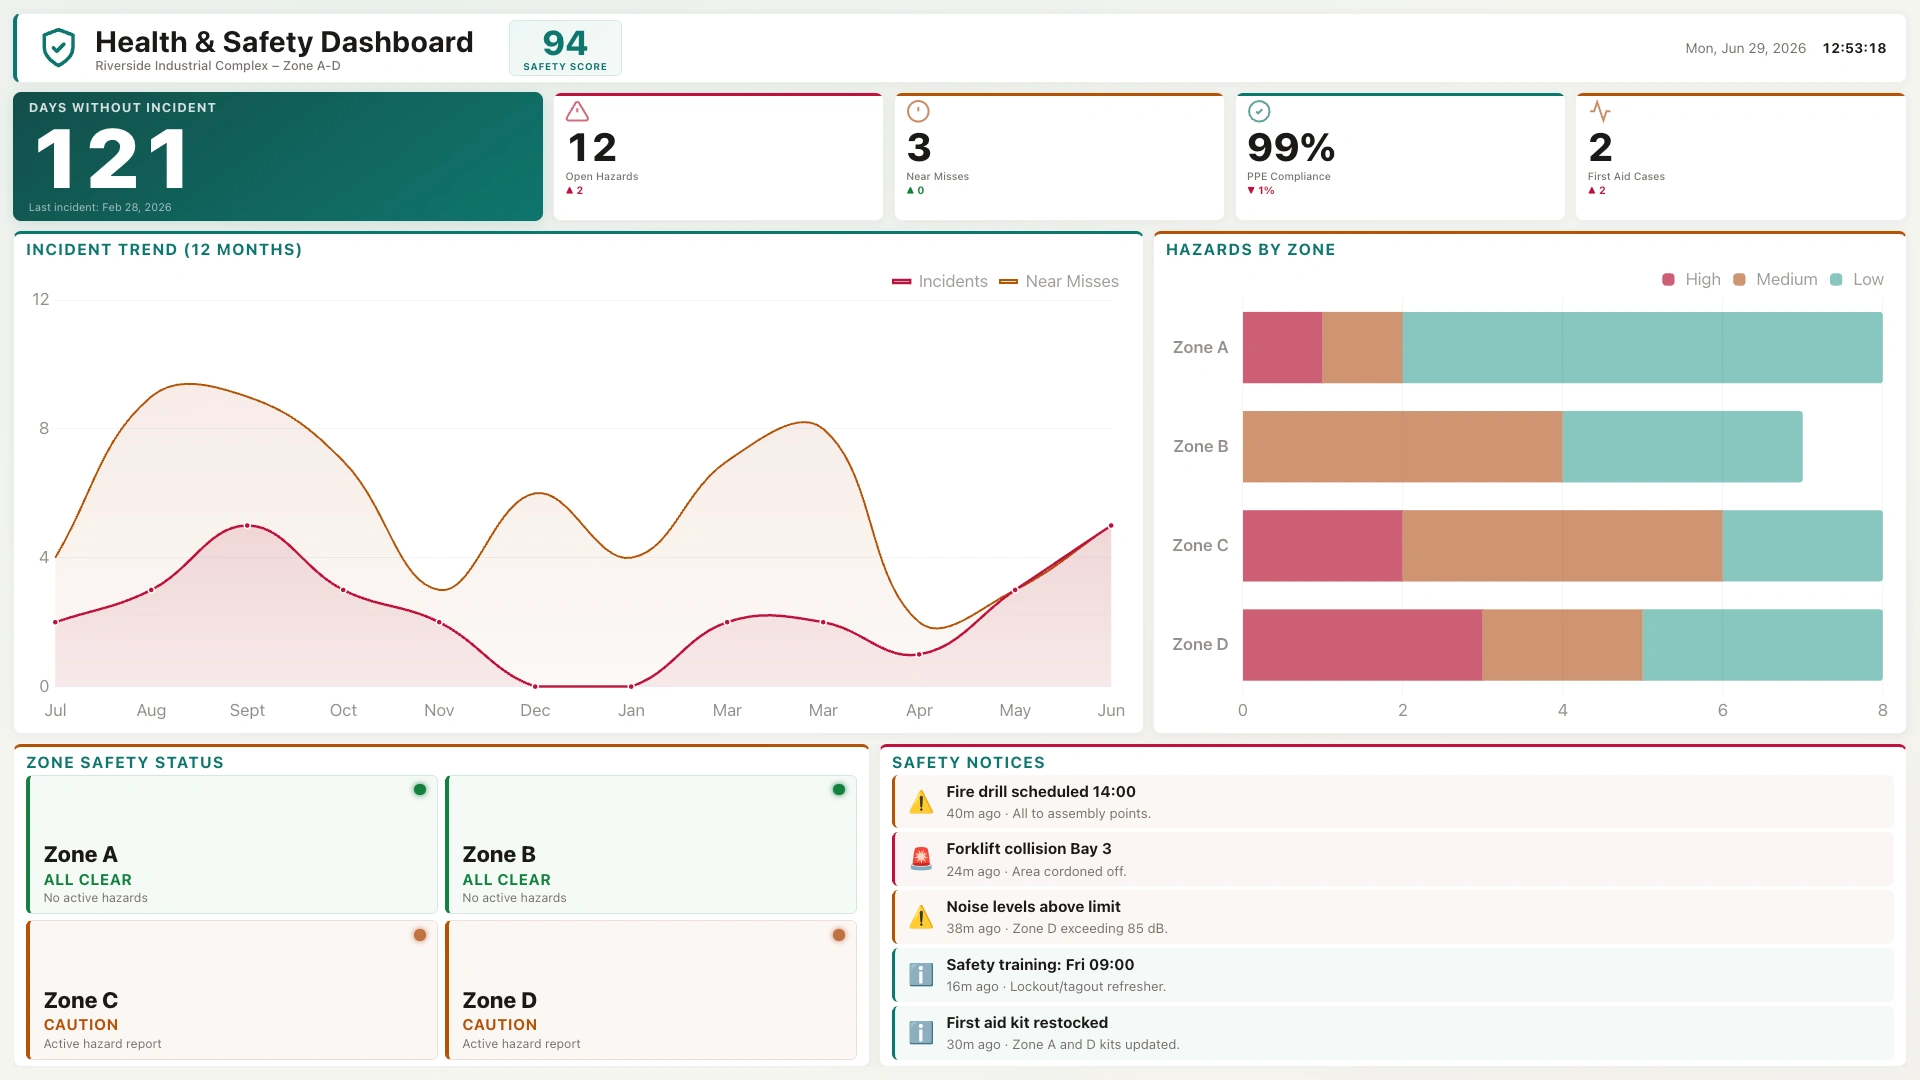Viewport: 1920px width, 1080px height.
Task: Click the Open Hazards warning triangle icon
Action: coord(577,111)
